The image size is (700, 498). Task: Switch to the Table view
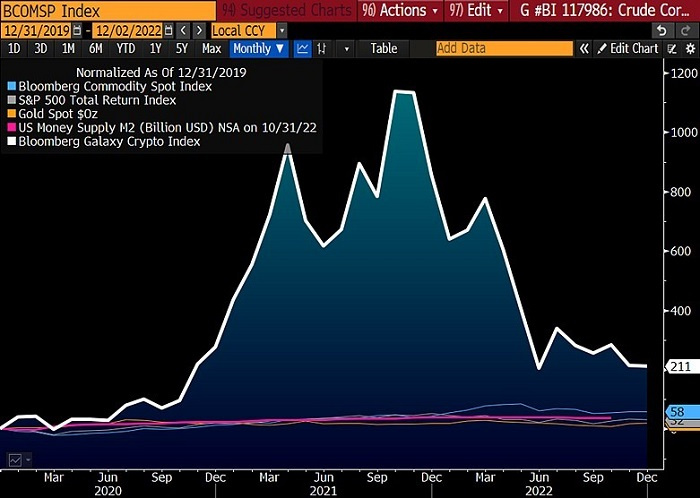(383, 48)
